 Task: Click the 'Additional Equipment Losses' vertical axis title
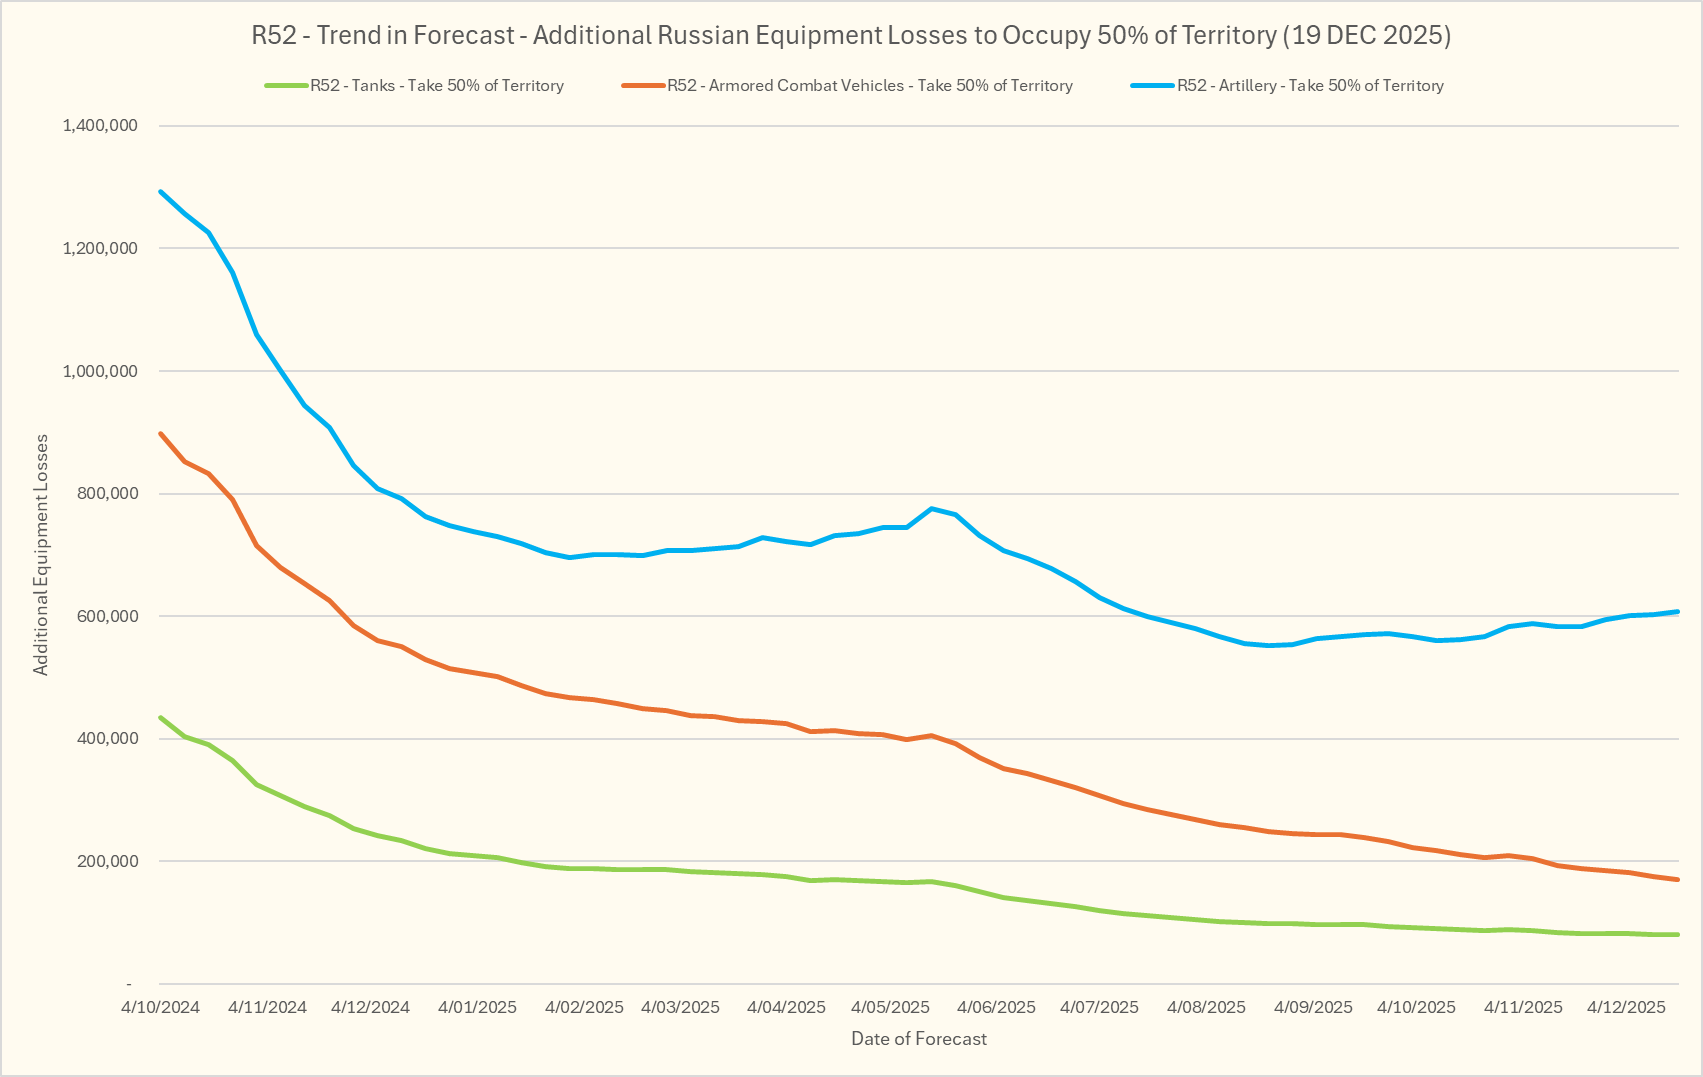[x=41, y=555]
